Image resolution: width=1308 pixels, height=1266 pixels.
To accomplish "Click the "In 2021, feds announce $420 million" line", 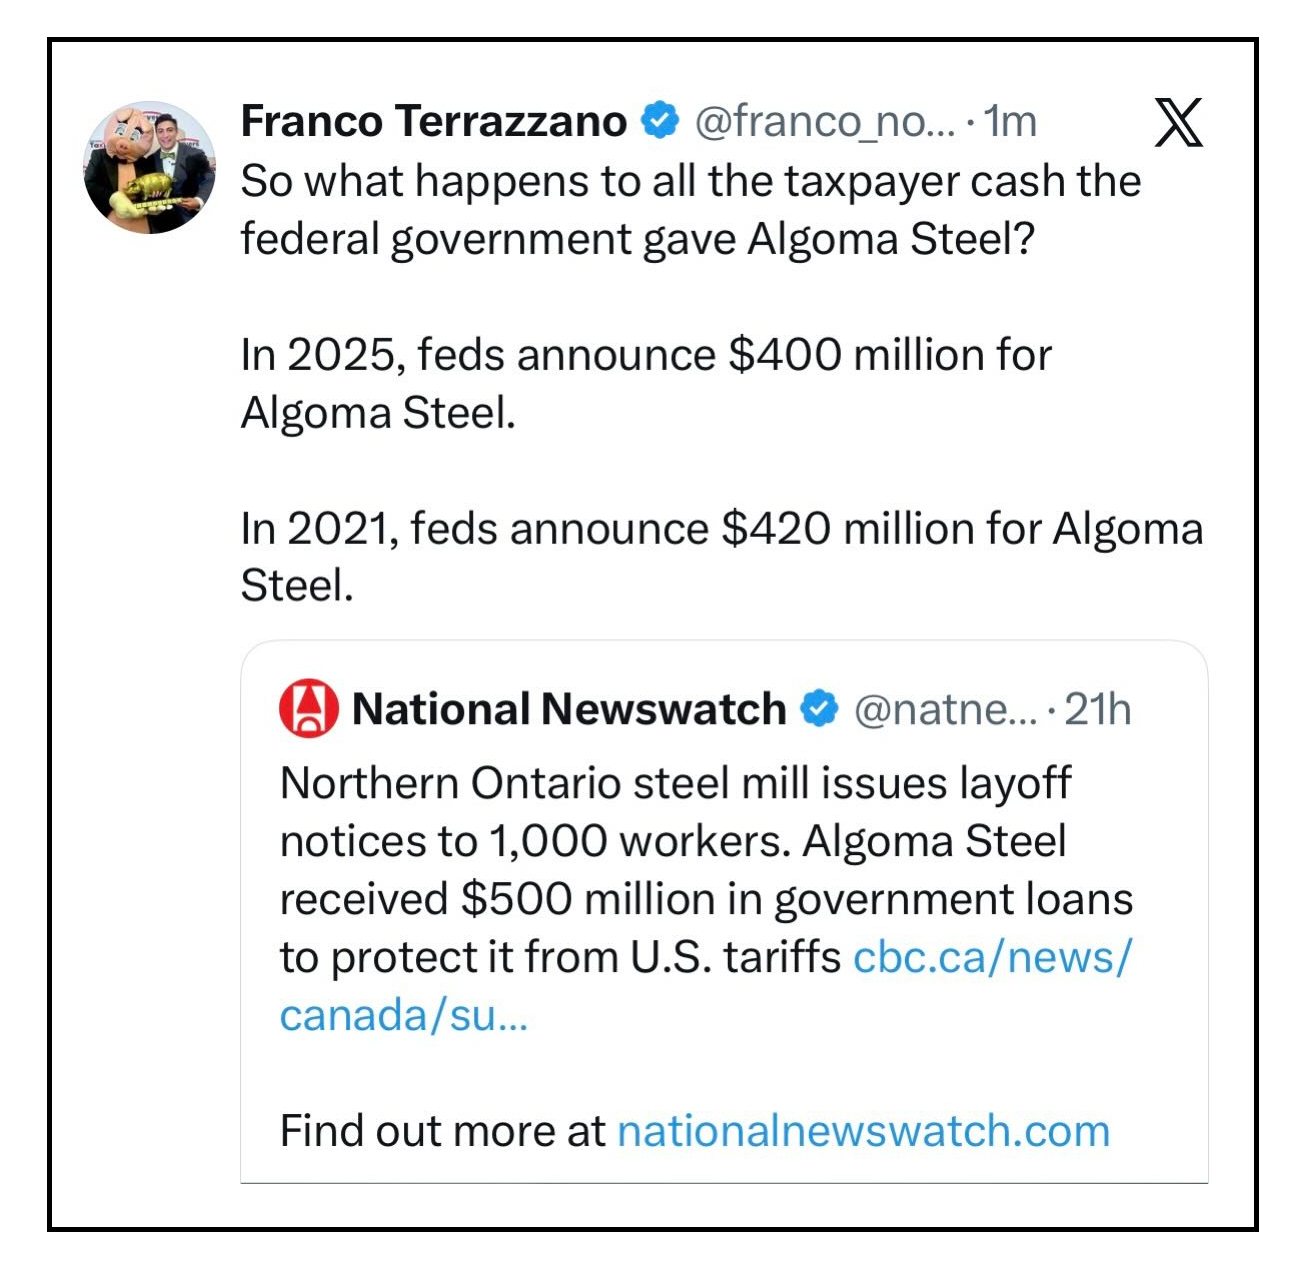I will click(x=720, y=528).
